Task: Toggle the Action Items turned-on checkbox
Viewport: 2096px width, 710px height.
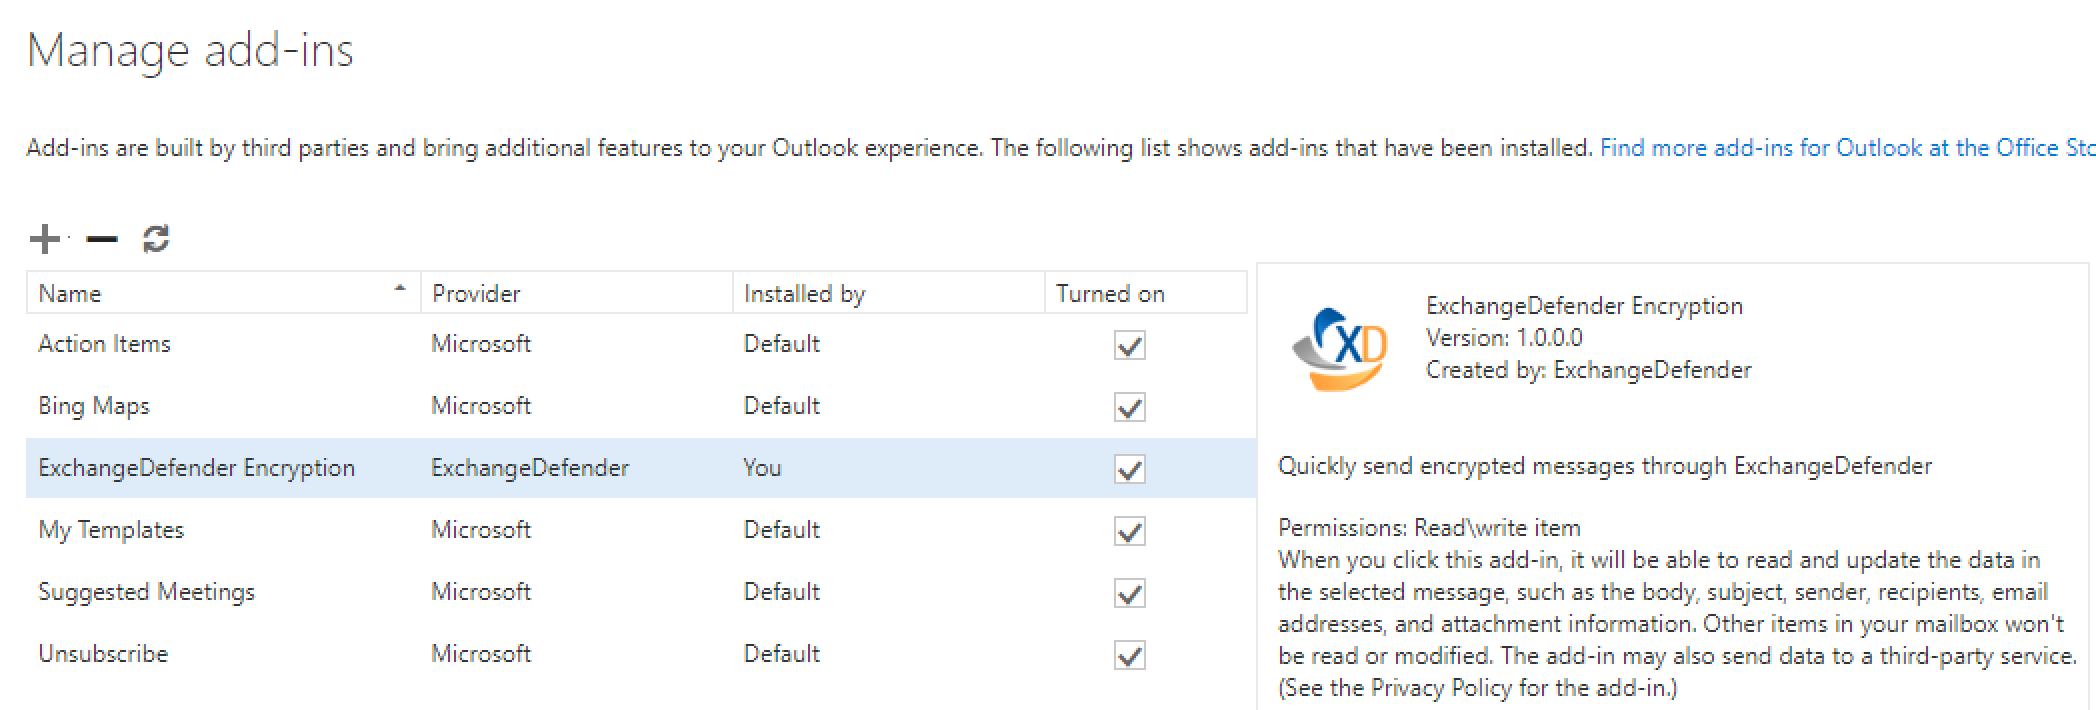Action: click(1129, 346)
